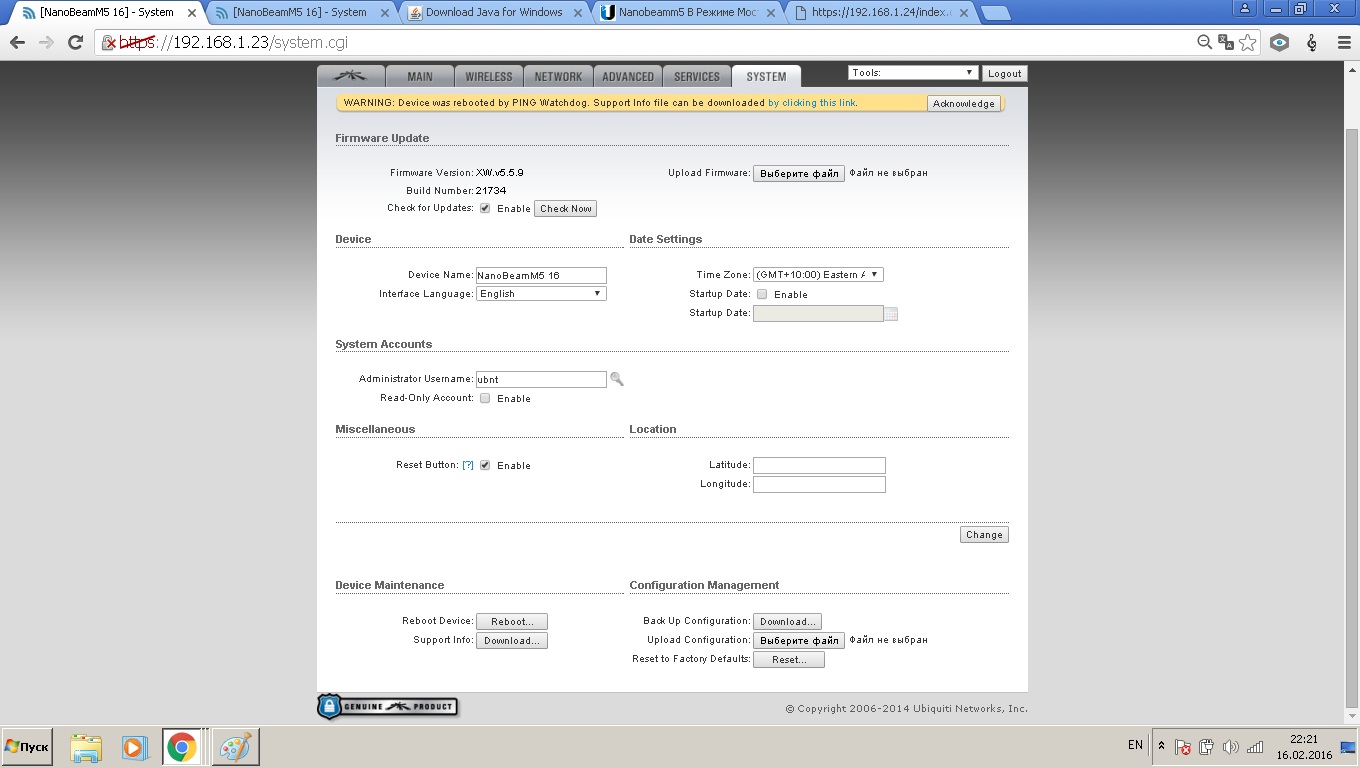The height and width of the screenshot is (768, 1360).
Task: Click the Chrome user profile icon
Action: point(1244,8)
